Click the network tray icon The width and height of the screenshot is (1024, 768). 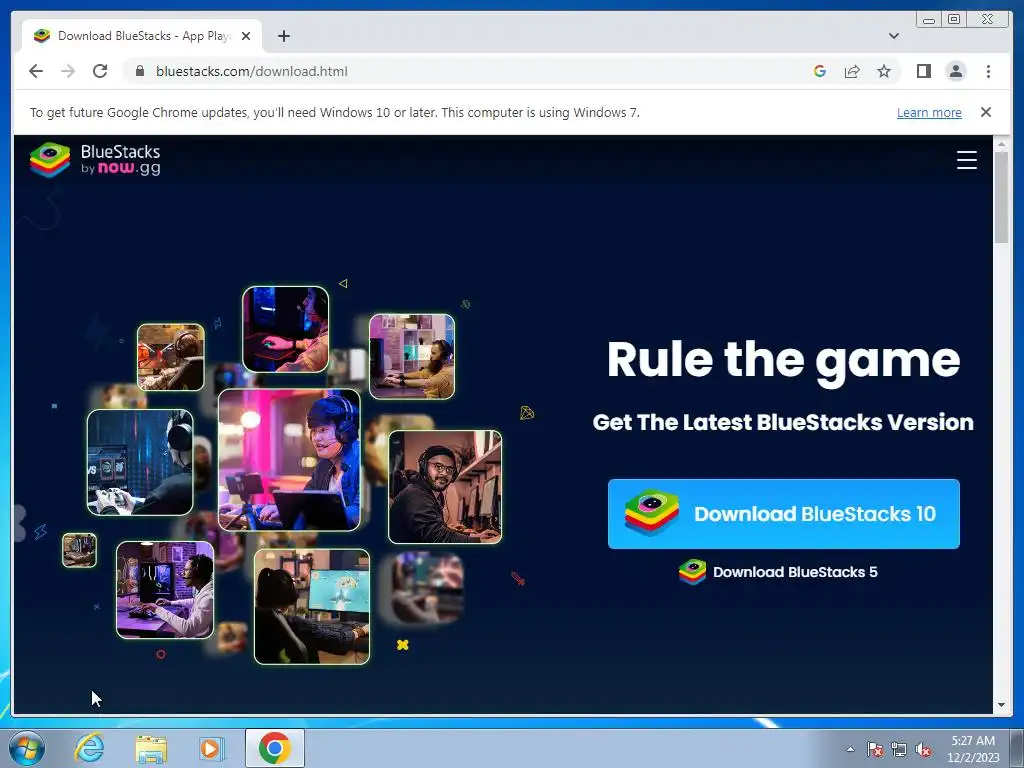(x=899, y=750)
